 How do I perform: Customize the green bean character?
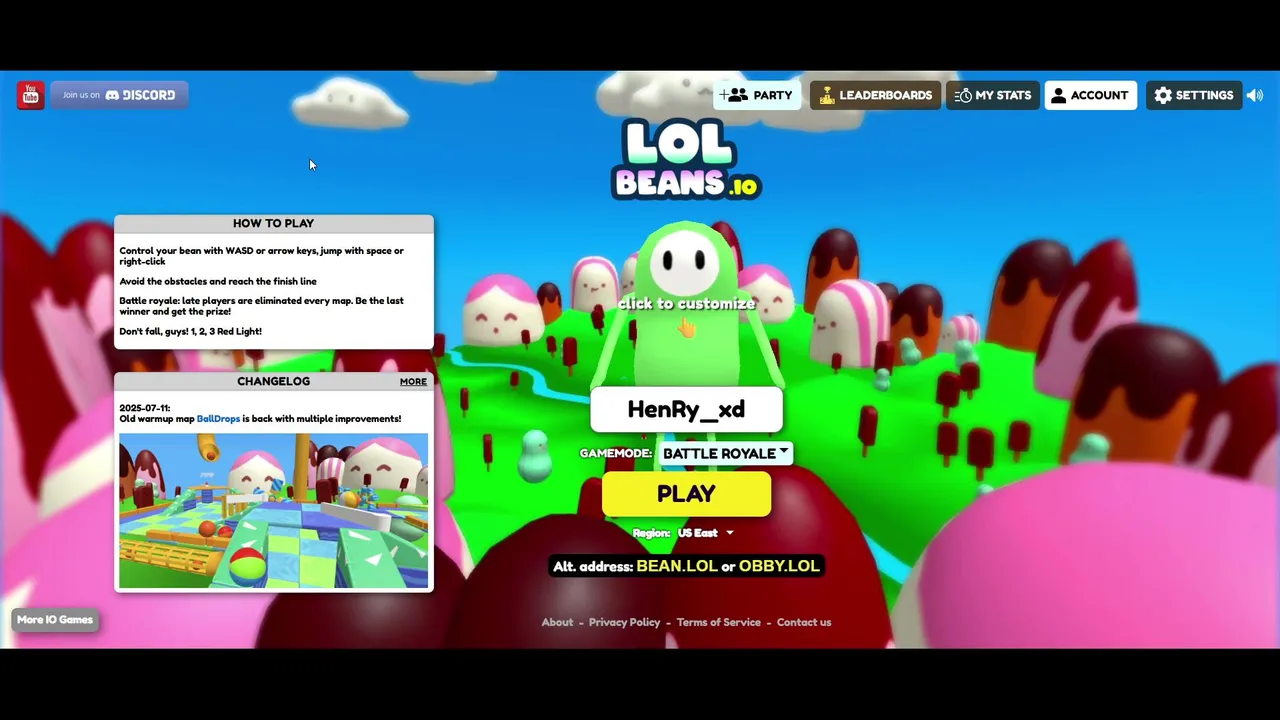686,303
